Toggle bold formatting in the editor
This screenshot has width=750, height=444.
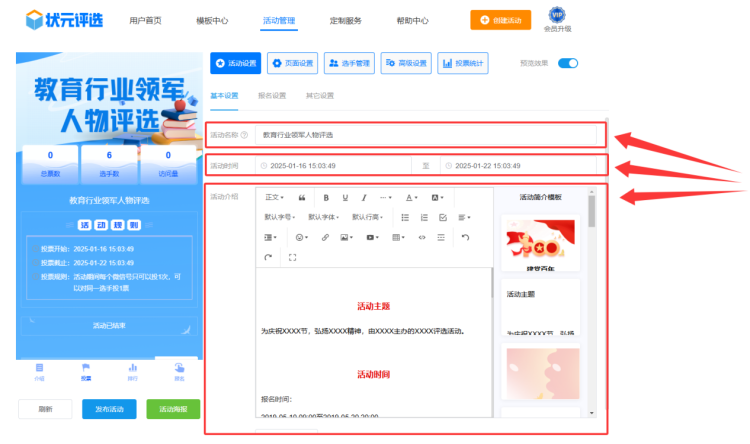[326, 197]
